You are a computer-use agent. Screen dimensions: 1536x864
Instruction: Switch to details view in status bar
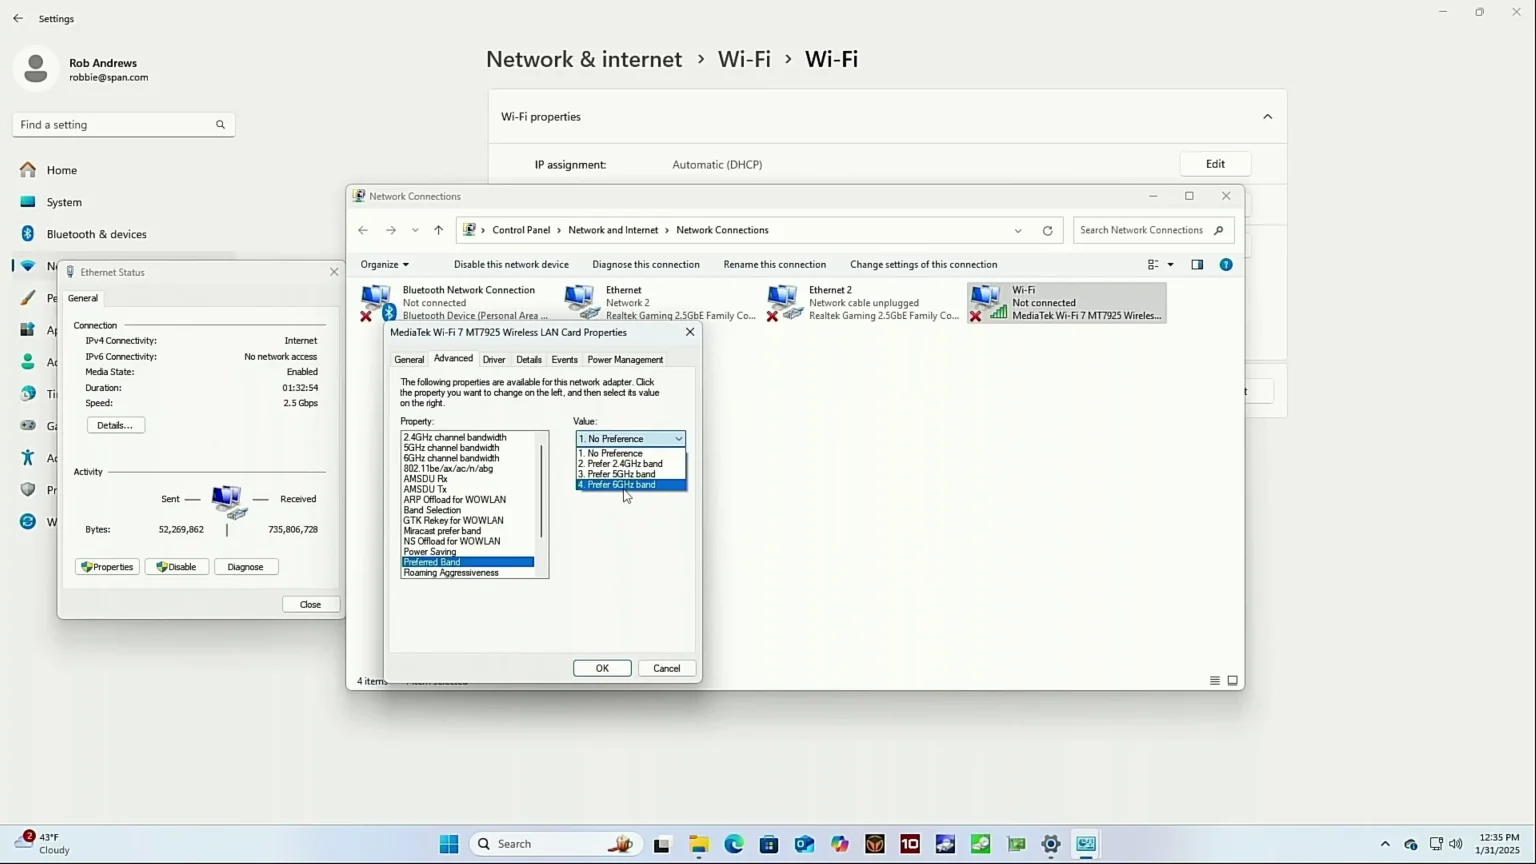[1215, 681]
